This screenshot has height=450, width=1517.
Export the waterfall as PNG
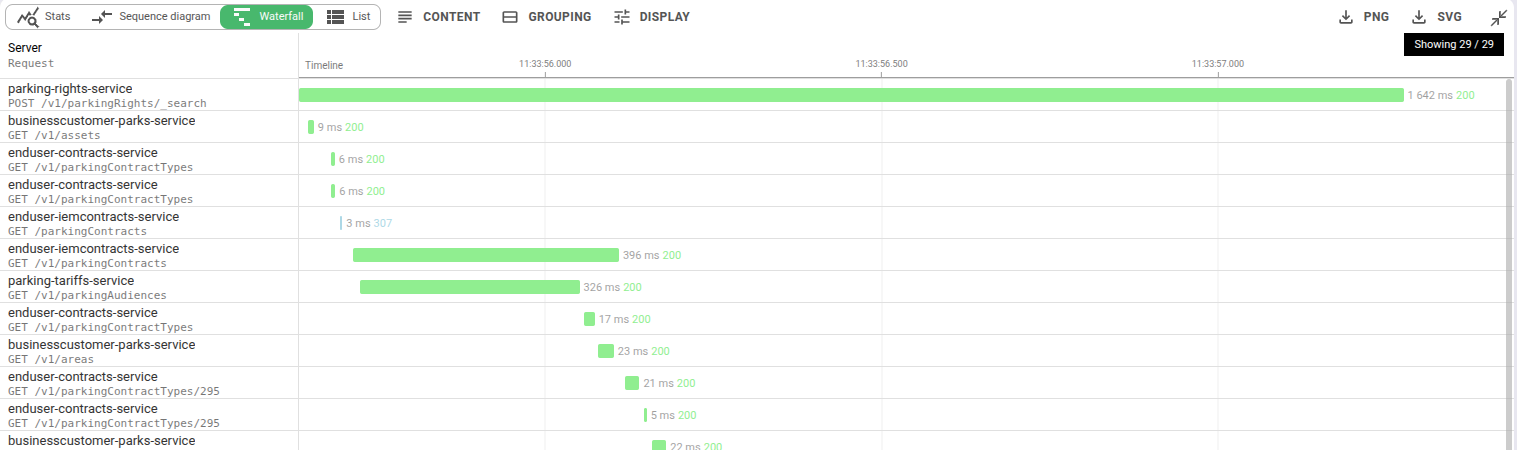tap(1364, 17)
